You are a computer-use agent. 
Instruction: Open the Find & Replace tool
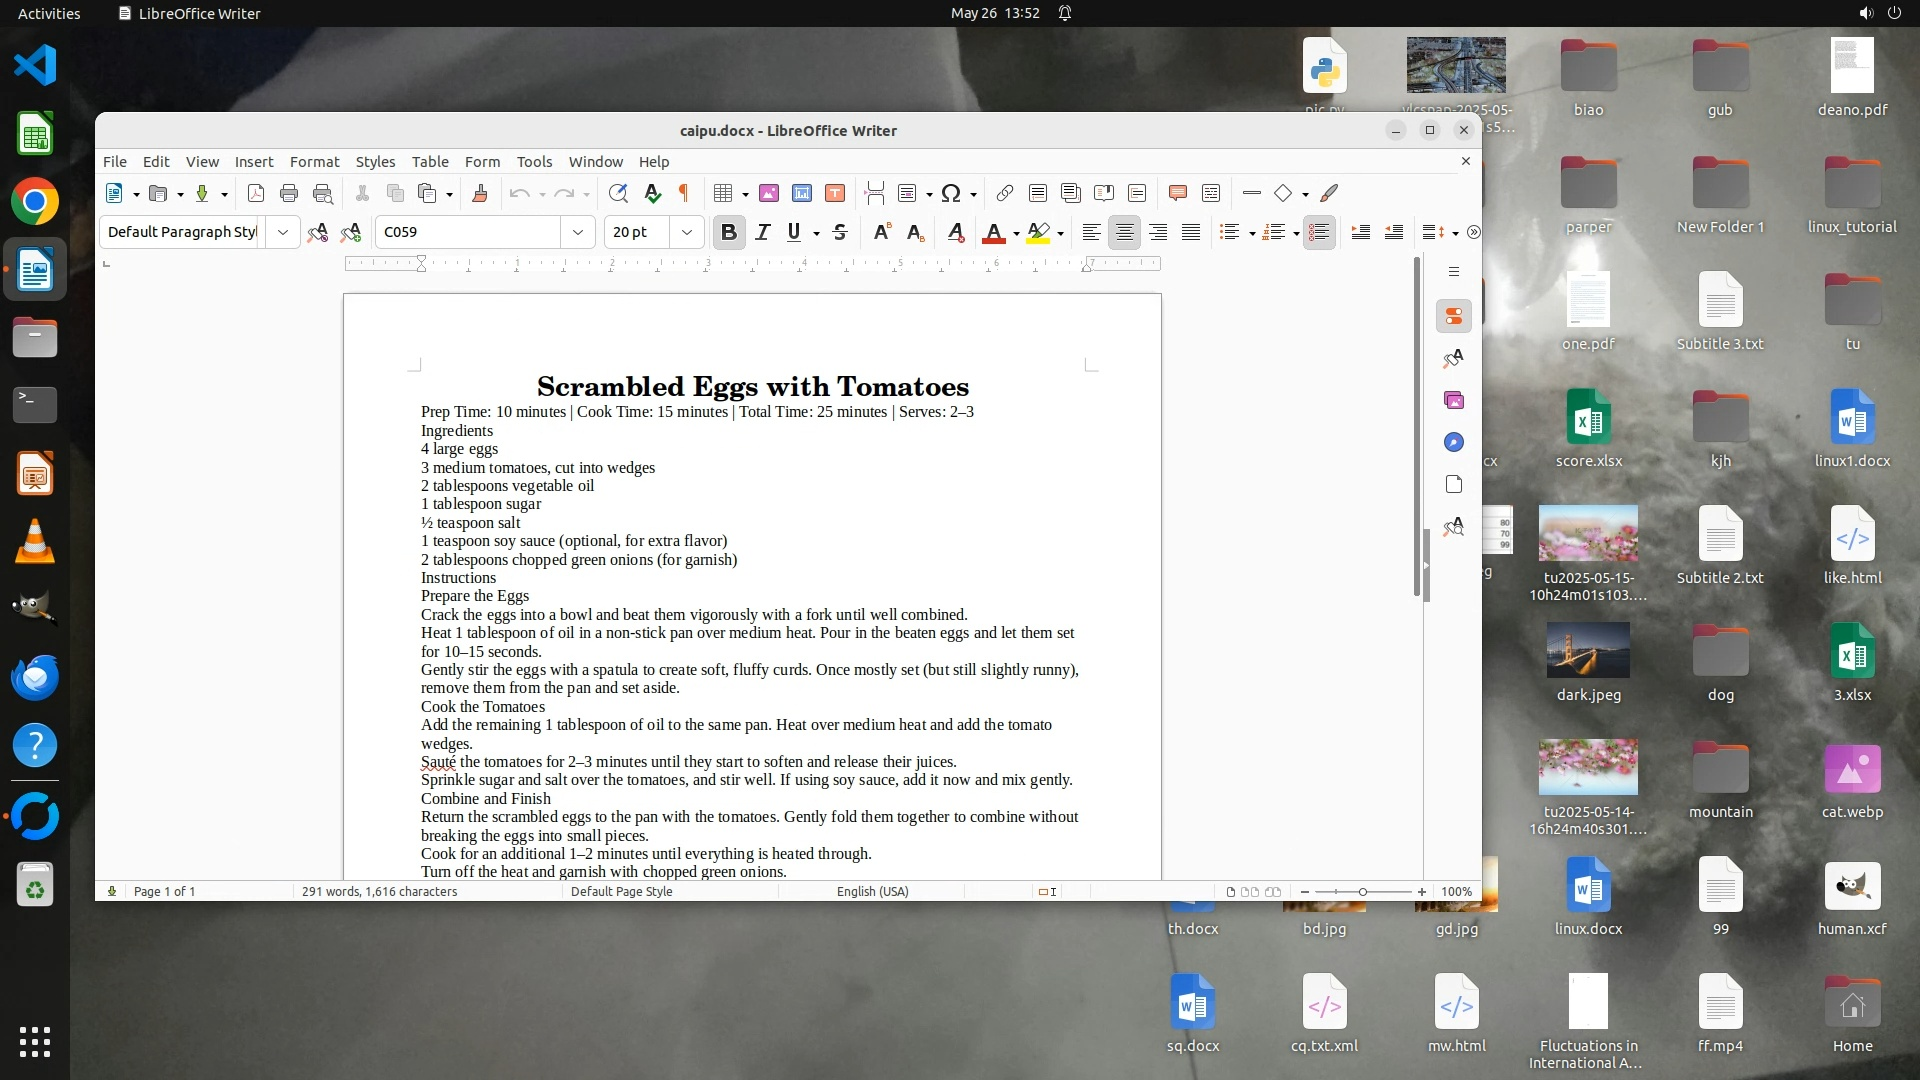[618, 194]
